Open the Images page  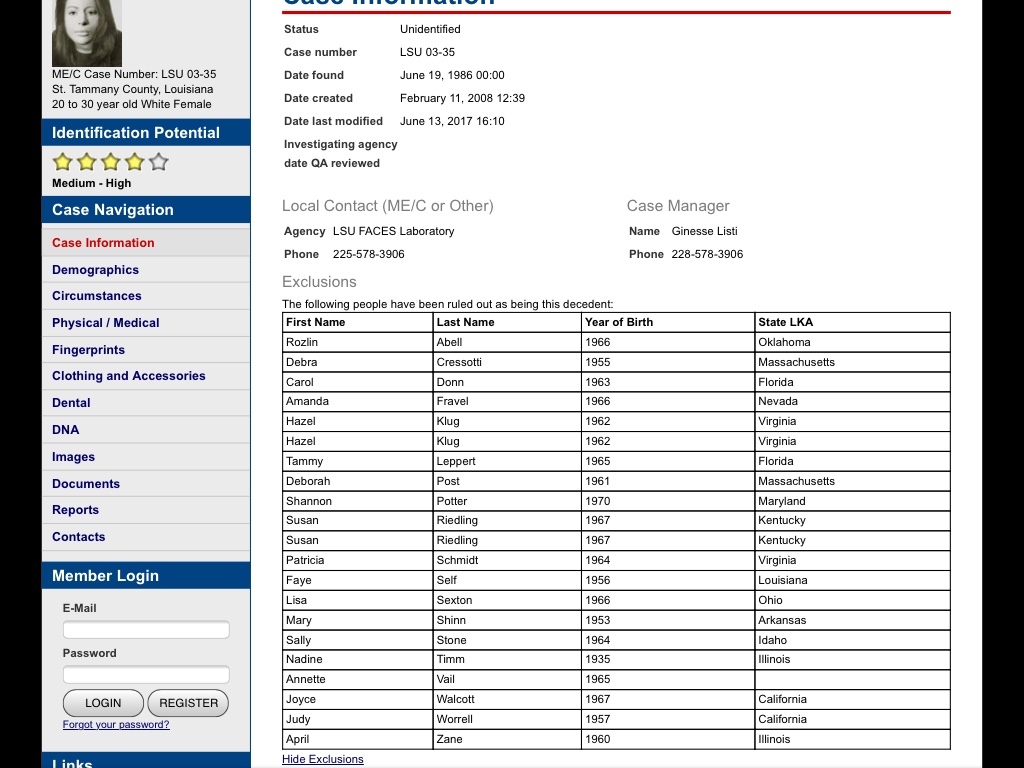tap(73, 457)
